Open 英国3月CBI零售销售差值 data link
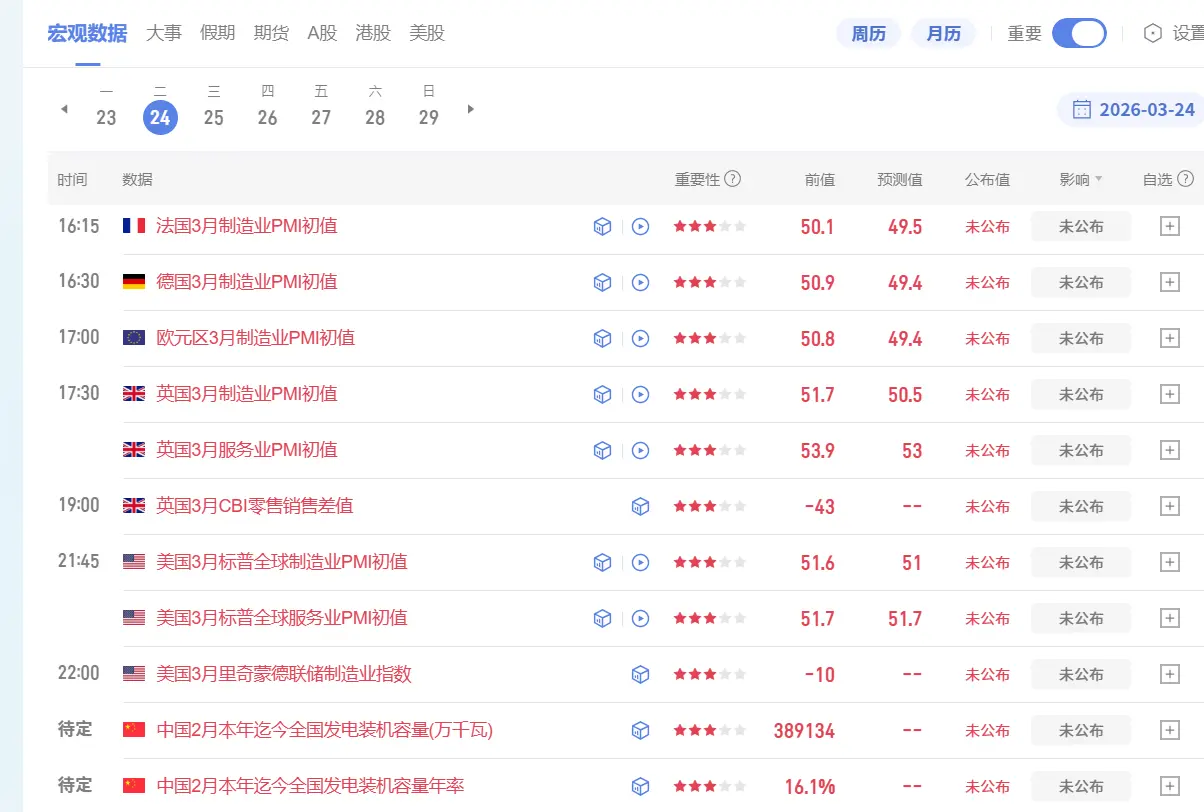Screen dimensions: 1204x812 [254, 506]
